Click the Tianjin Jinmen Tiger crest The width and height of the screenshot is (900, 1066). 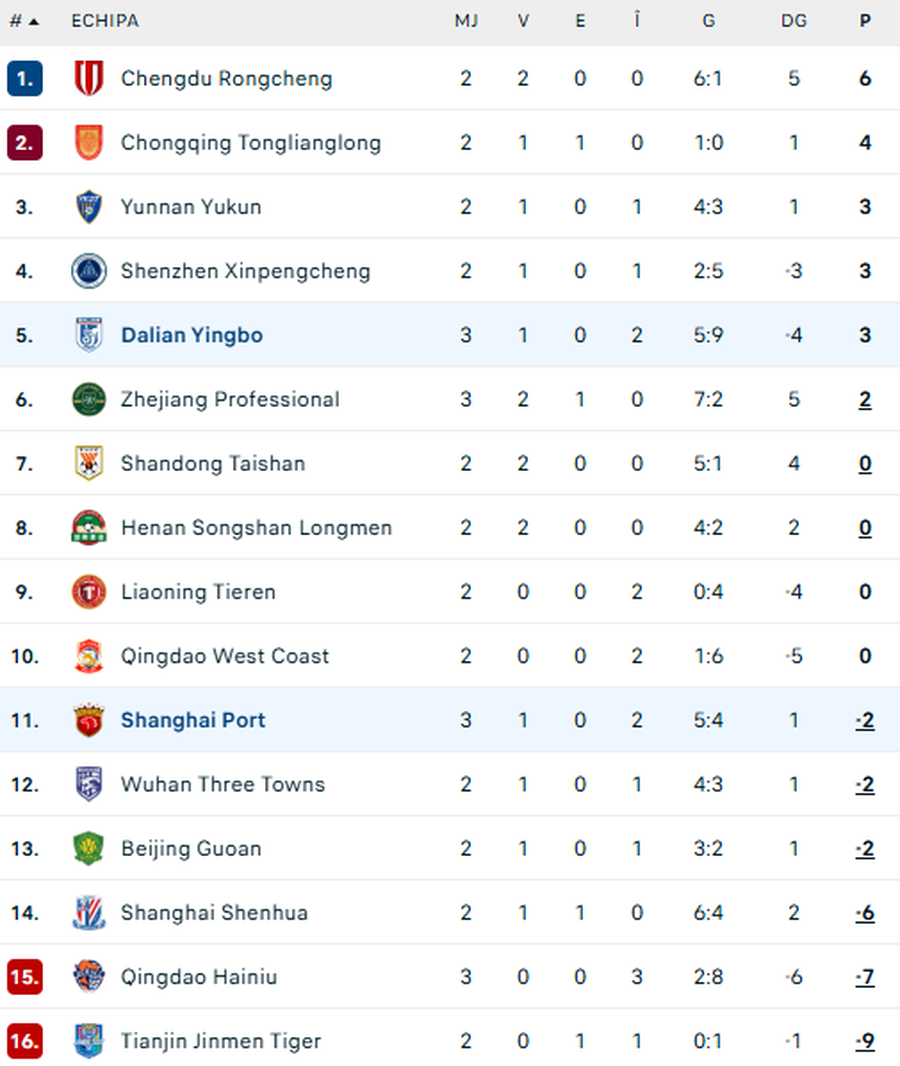pyautogui.click(x=89, y=1041)
